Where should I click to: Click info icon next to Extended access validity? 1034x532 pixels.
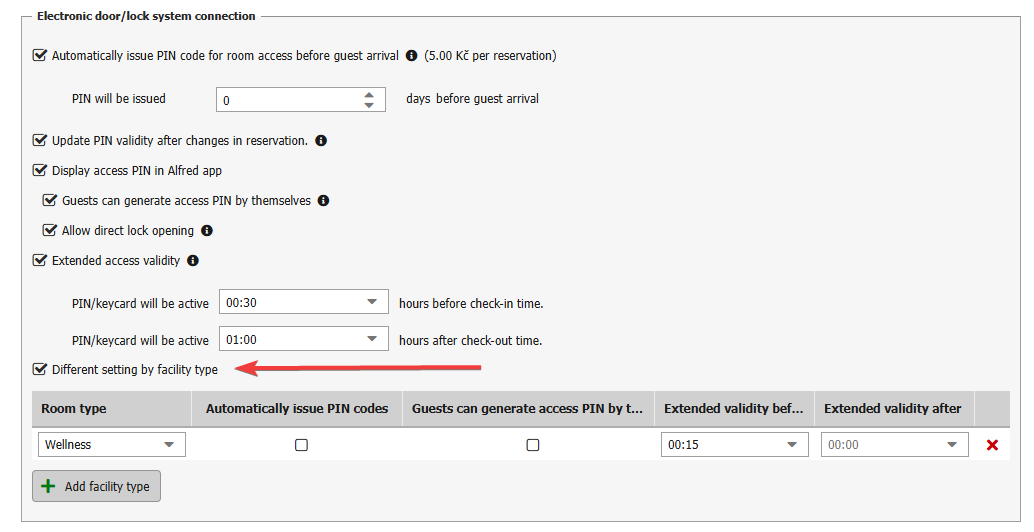tap(193, 261)
